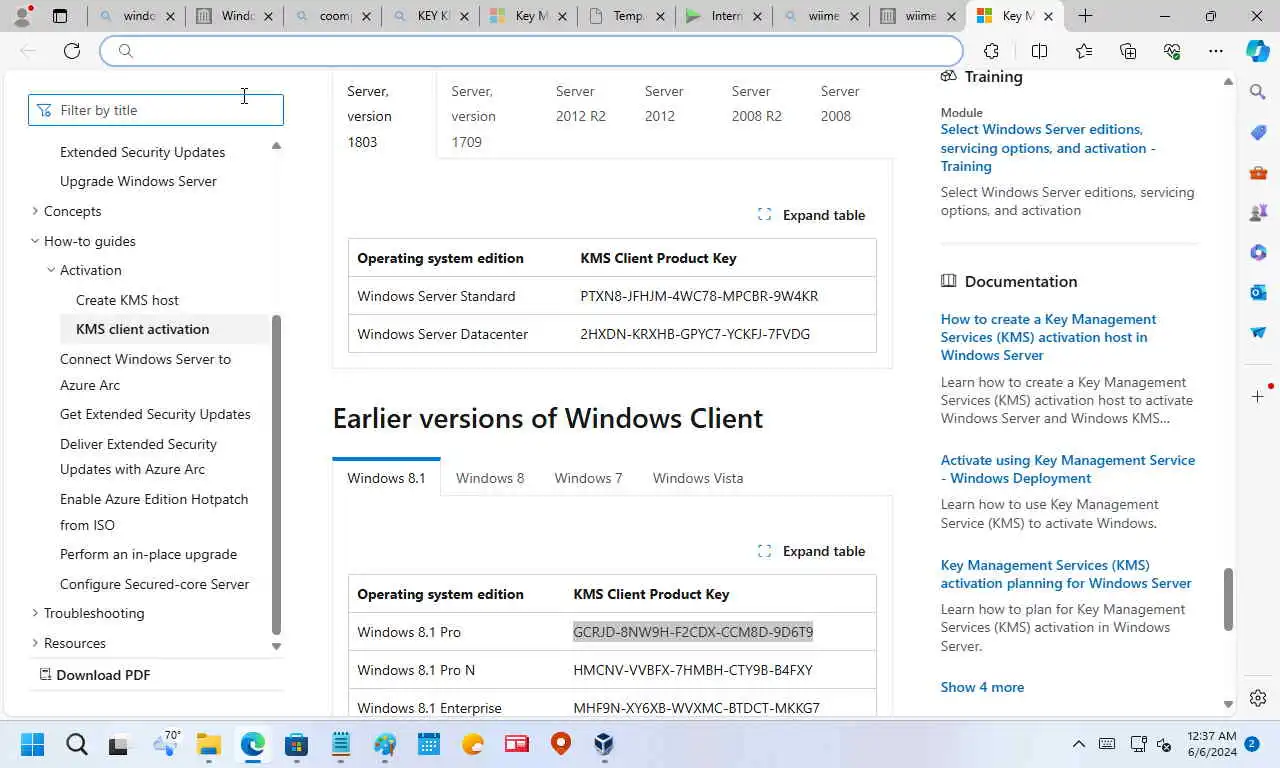
Task: Click the table of contents scrollbar
Action: pos(277,475)
